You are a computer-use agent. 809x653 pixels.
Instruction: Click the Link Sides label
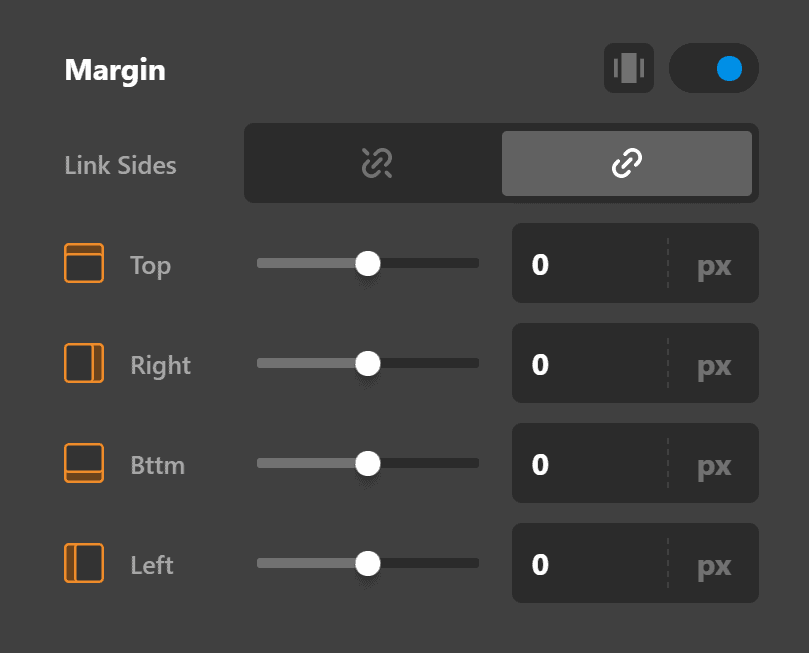(x=119, y=165)
